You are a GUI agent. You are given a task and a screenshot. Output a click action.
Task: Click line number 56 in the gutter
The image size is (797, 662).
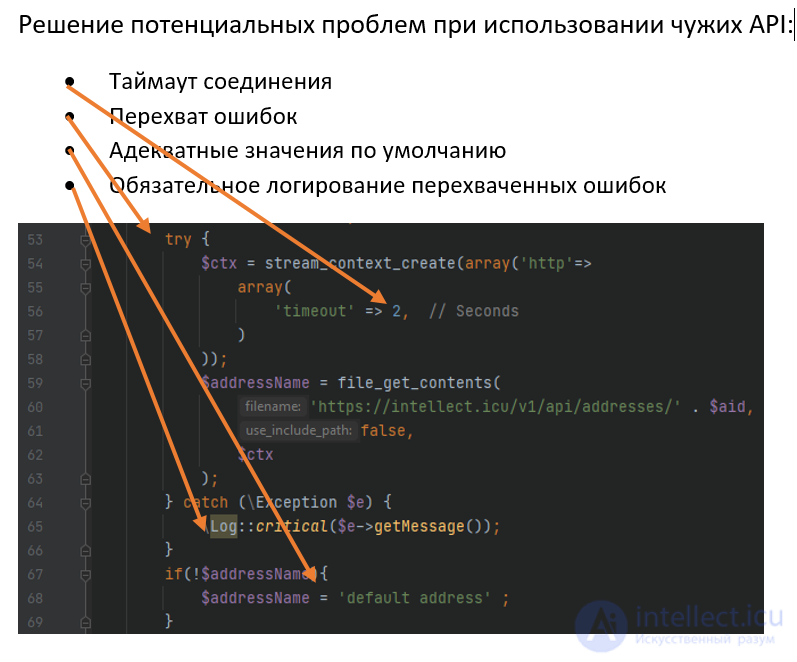(x=35, y=311)
